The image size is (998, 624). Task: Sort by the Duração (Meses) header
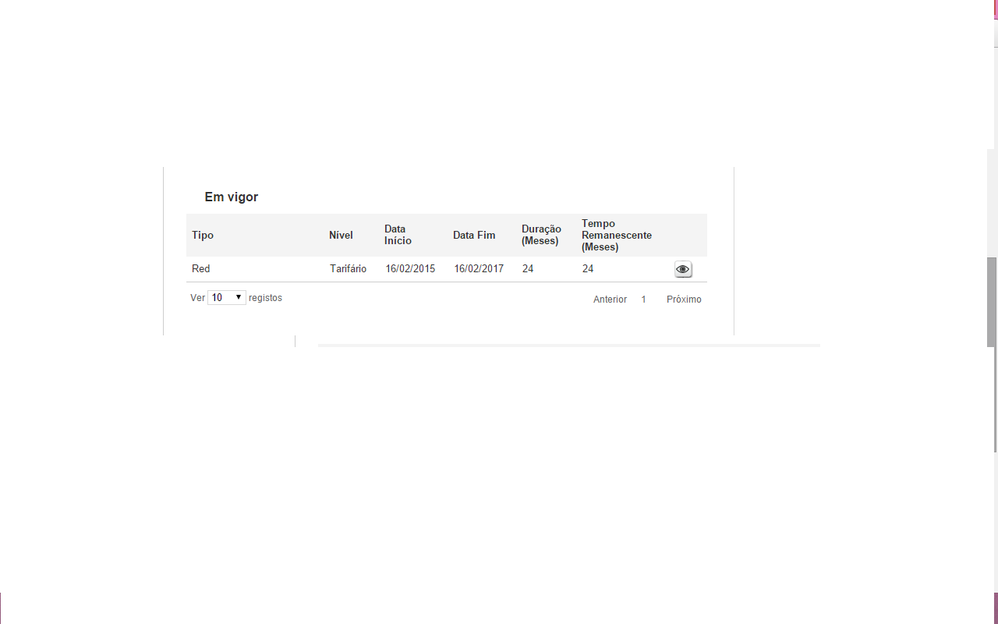click(541, 235)
